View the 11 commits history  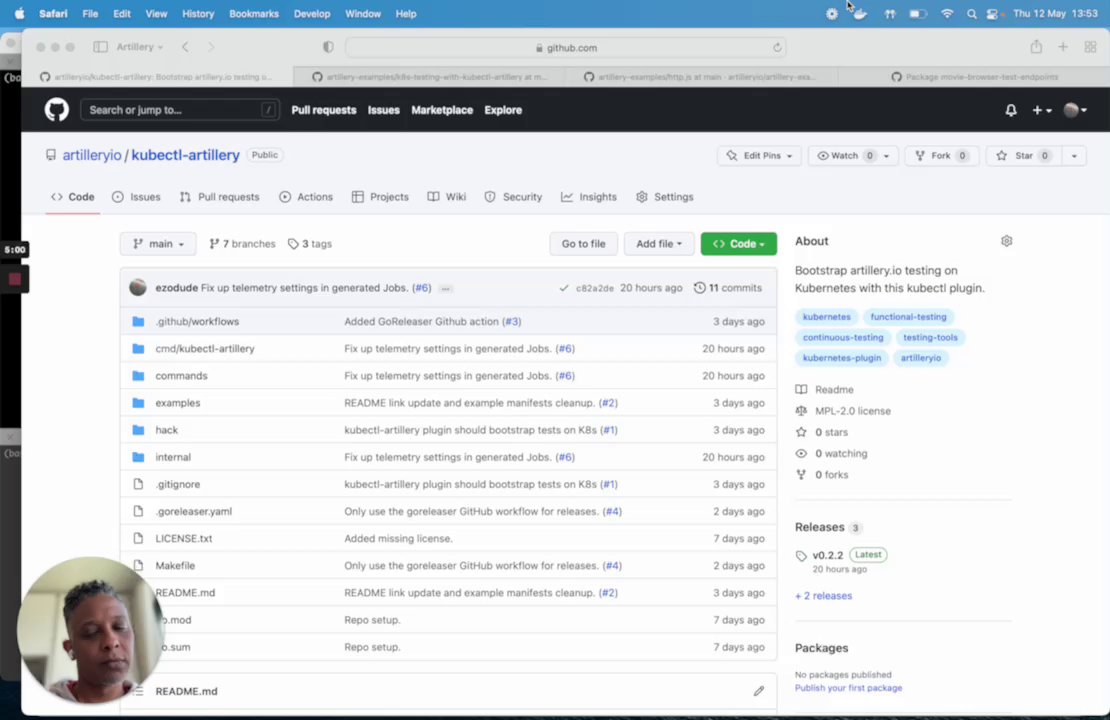(x=728, y=288)
